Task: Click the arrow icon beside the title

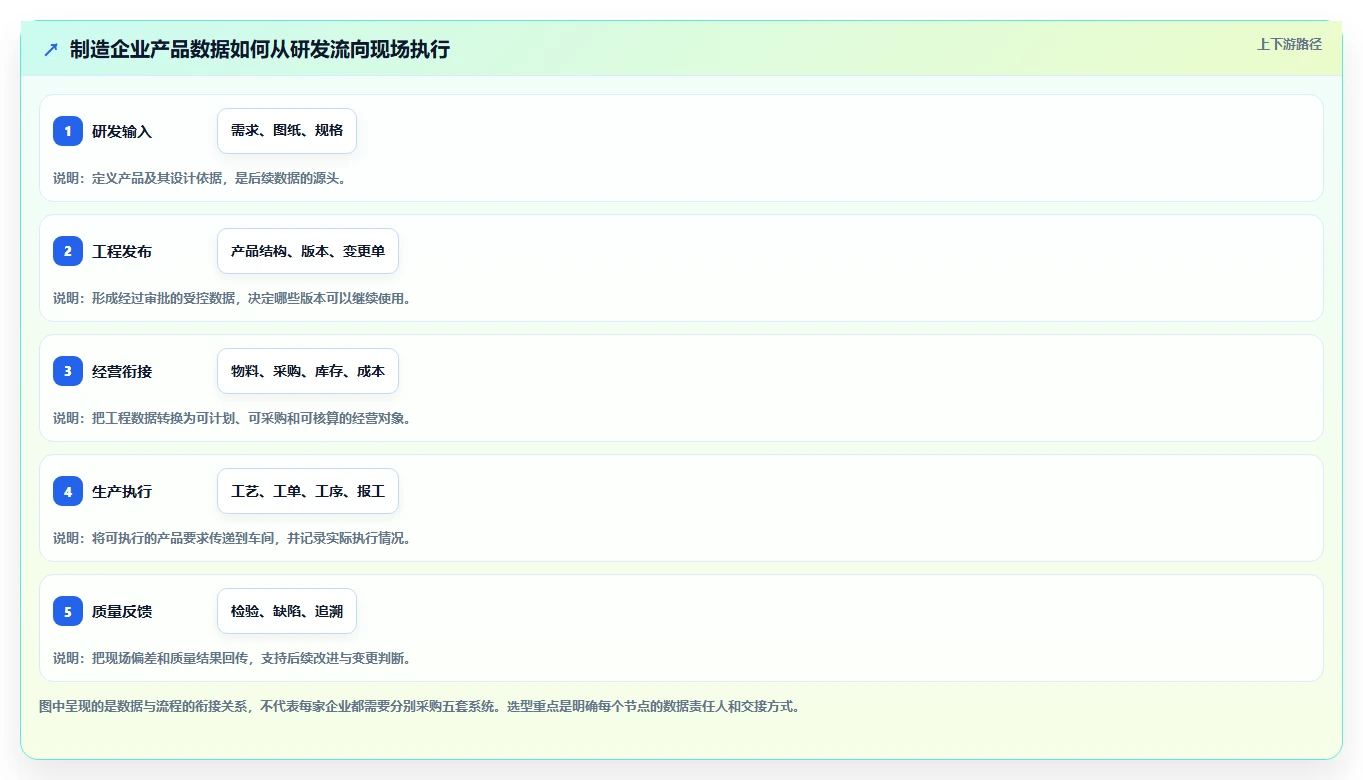Action: (51, 49)
